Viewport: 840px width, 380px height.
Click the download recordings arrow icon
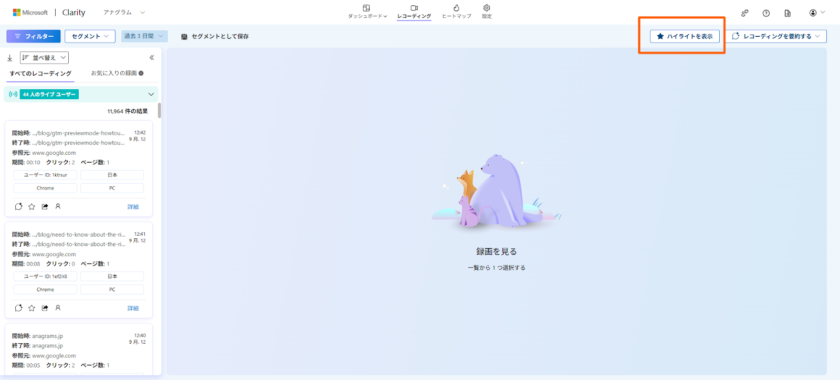click(10, 58)
